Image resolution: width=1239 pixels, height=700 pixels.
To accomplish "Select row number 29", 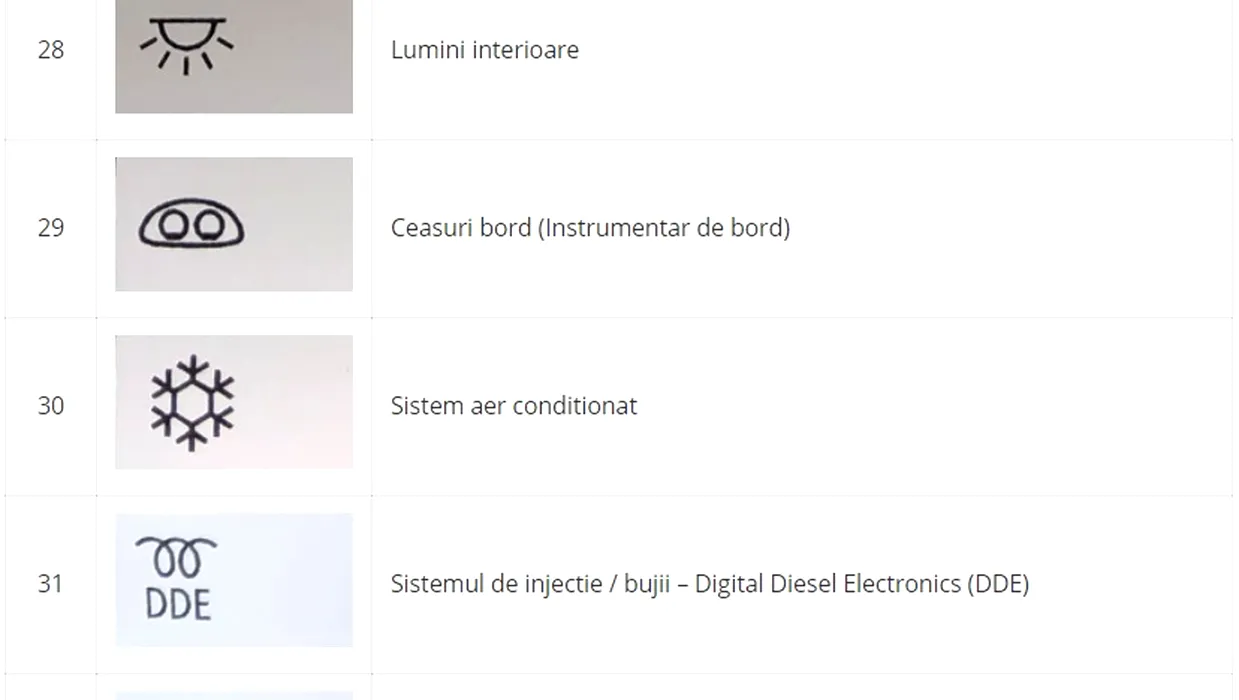I will 51,228.
